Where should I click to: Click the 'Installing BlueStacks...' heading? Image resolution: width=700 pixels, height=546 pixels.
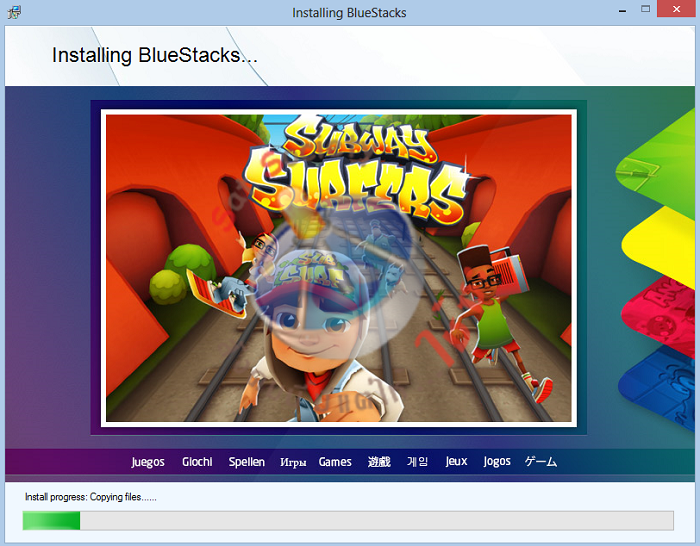tap(154, 55)
